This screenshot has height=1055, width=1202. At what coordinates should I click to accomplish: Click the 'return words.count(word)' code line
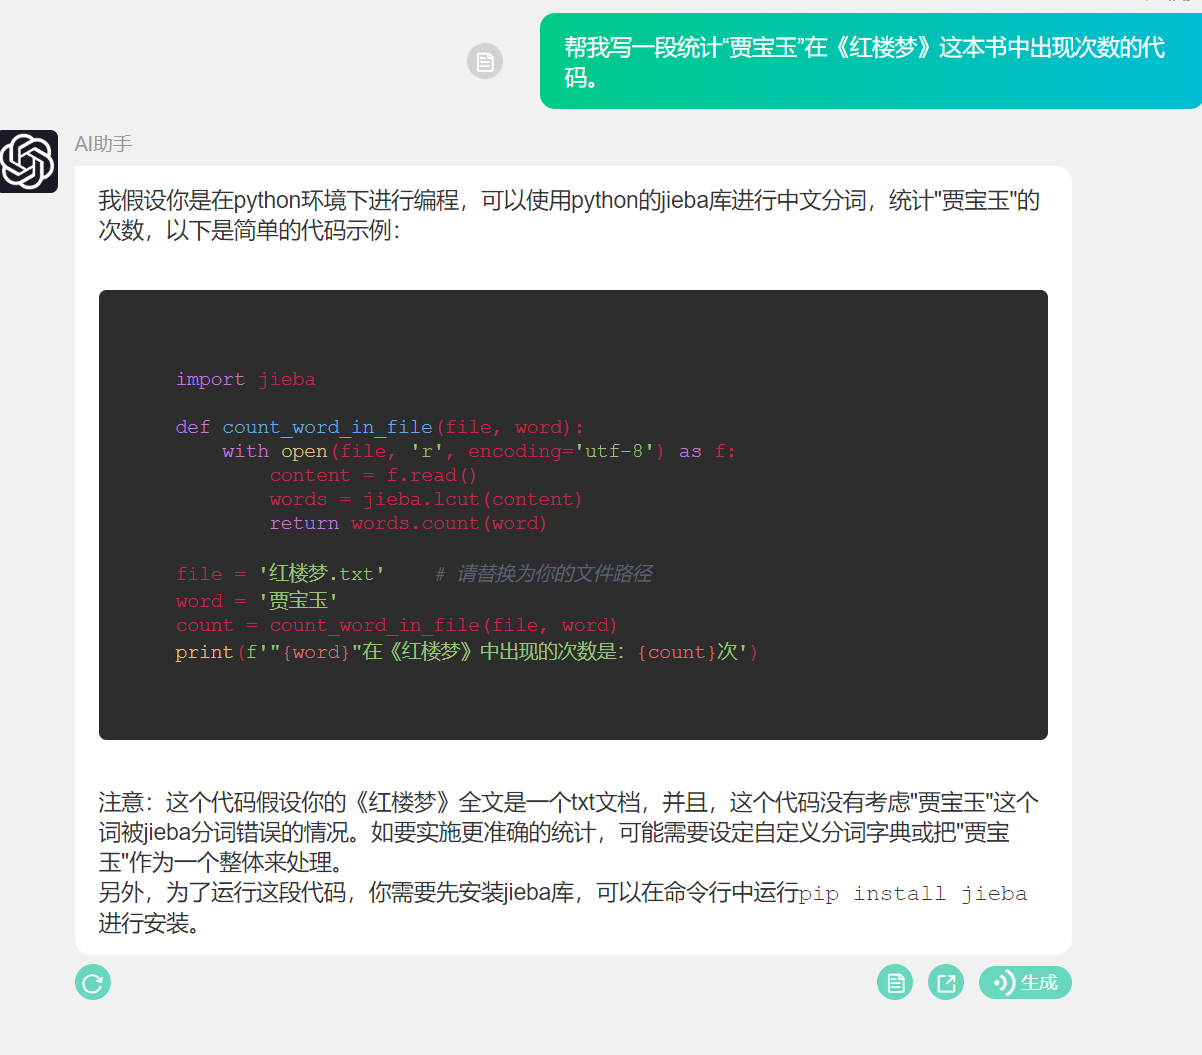click(407, 523)
